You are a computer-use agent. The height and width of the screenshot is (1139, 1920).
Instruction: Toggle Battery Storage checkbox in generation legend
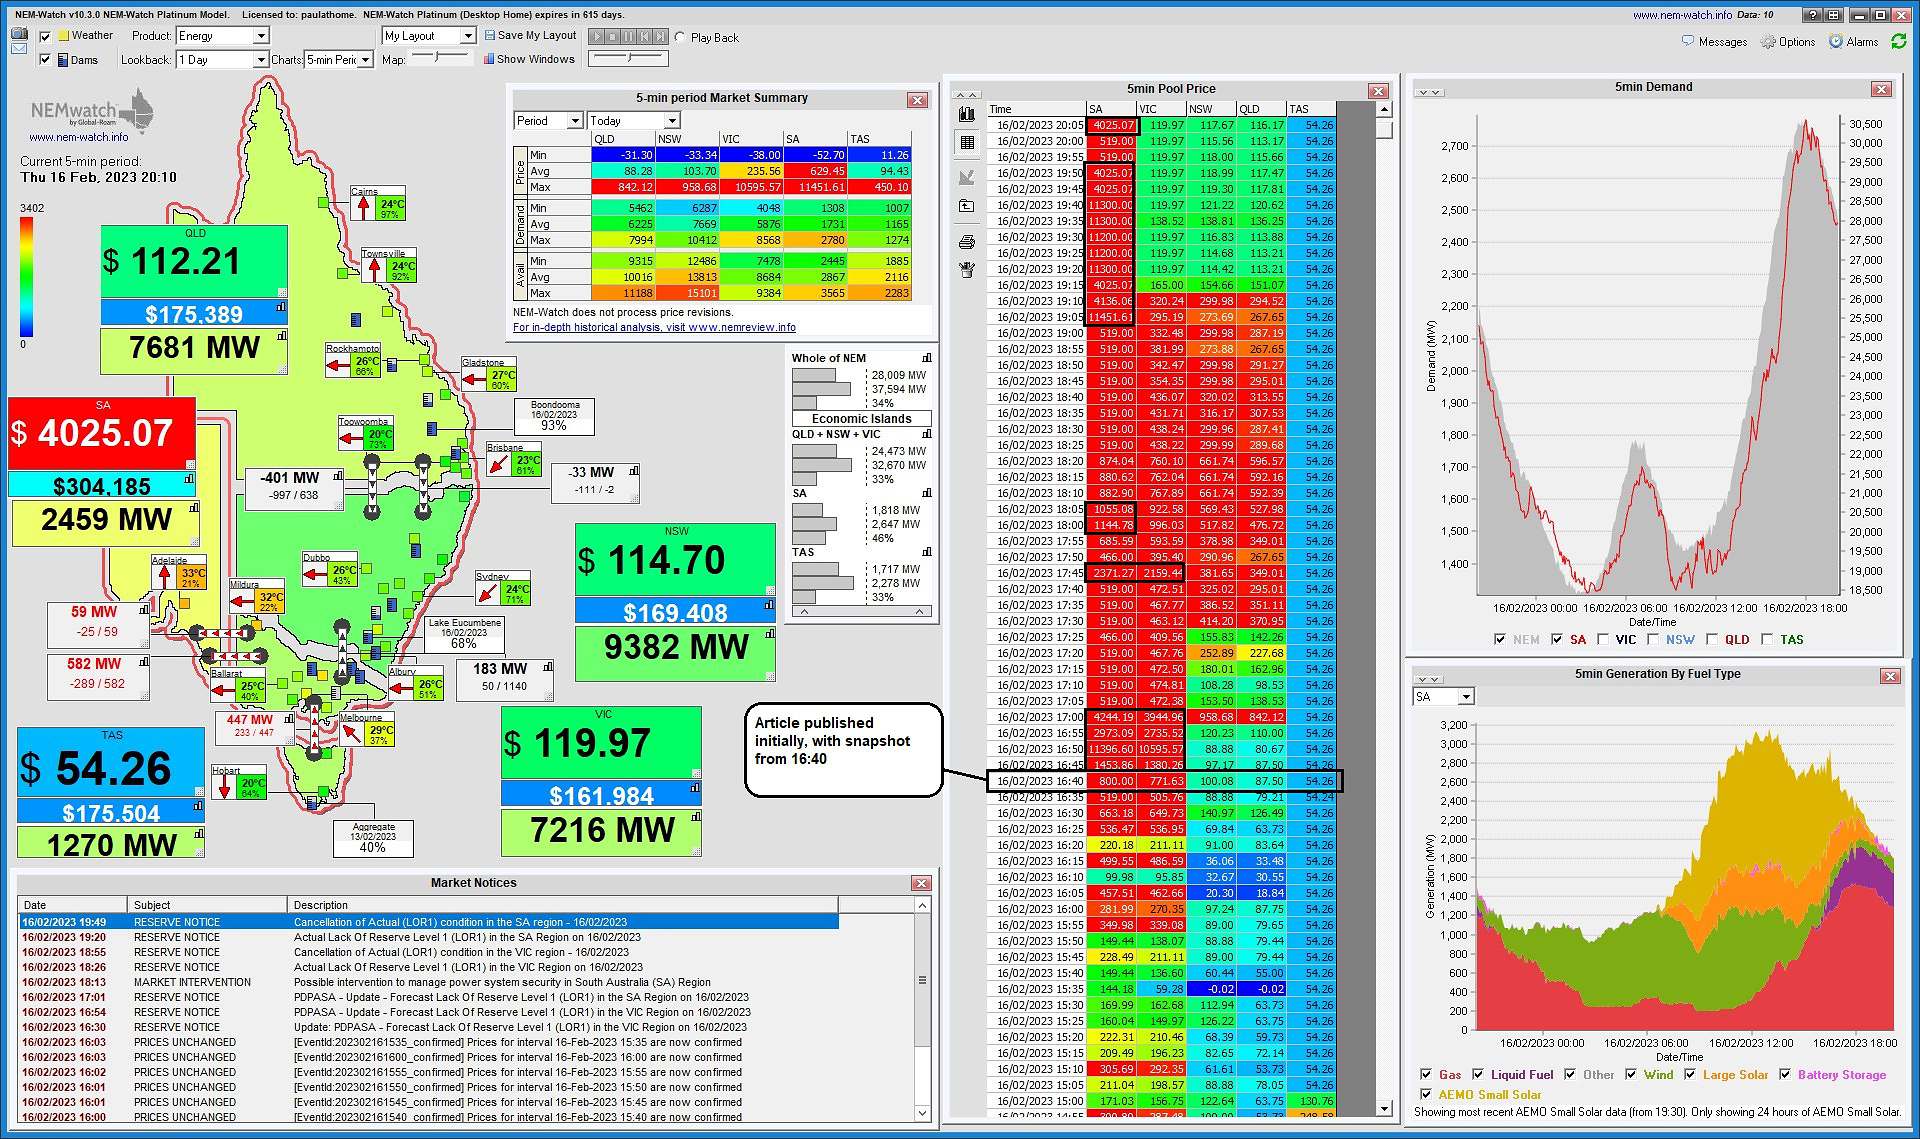(x=1783, y=1074)
